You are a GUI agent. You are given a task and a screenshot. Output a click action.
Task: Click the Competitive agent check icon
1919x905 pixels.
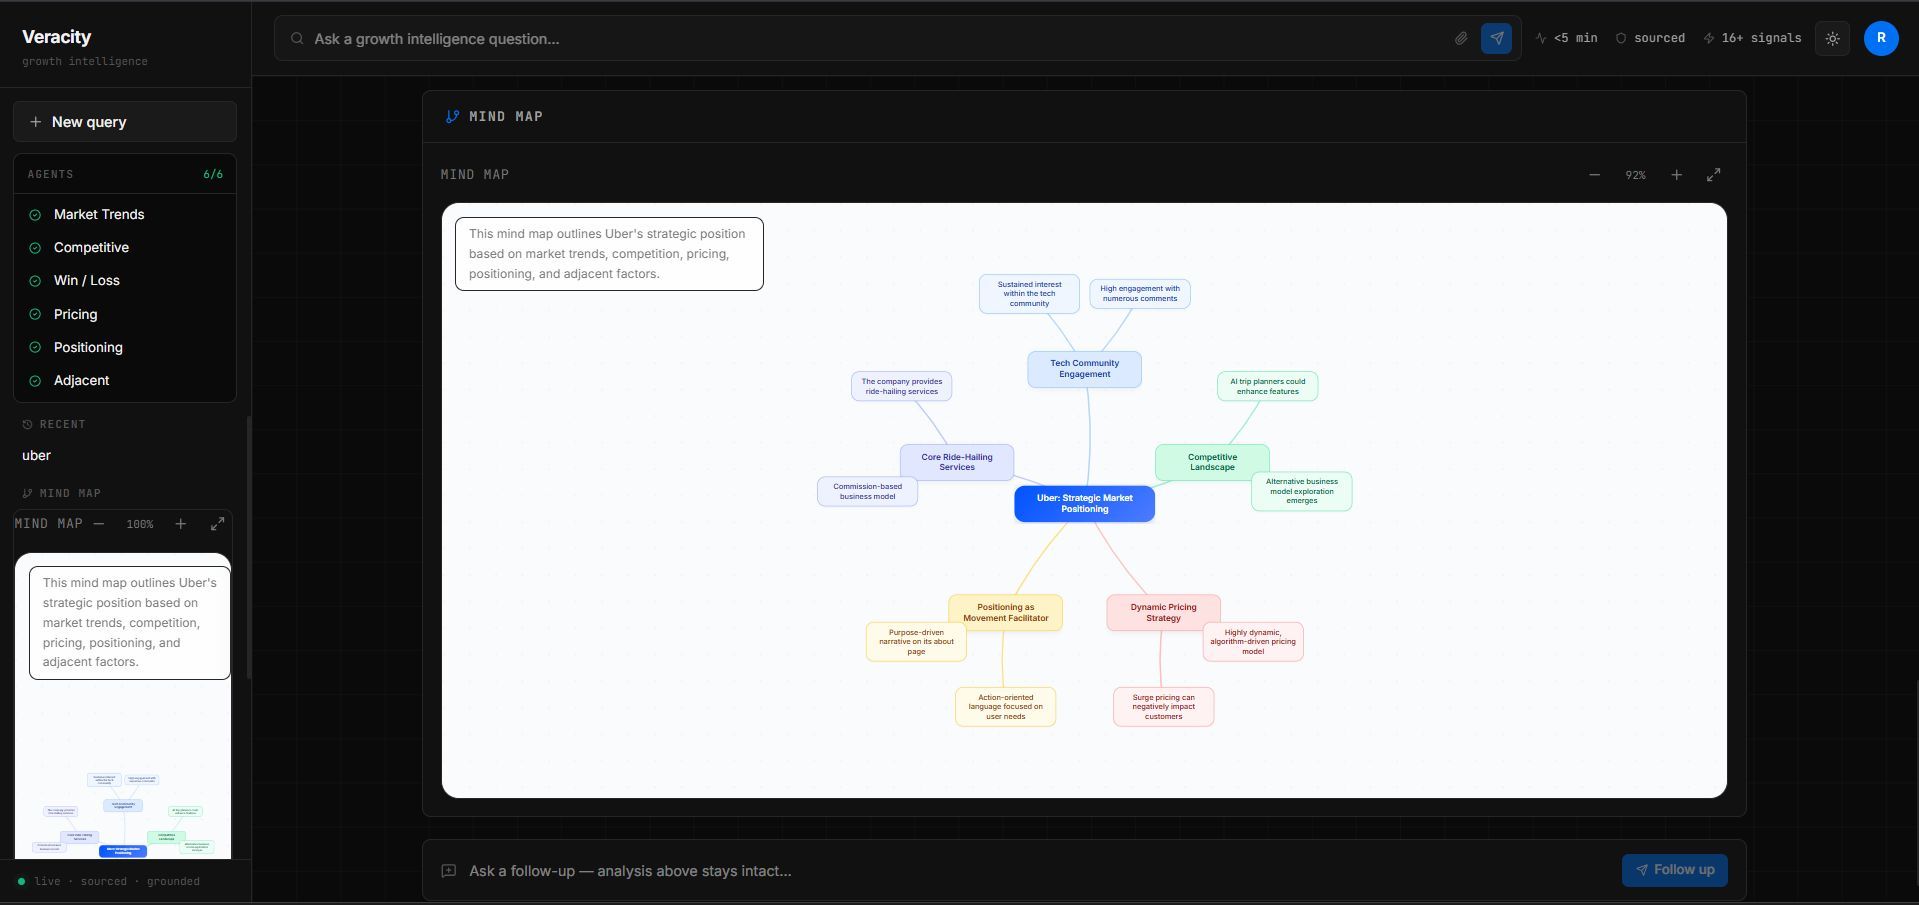[35, 248]
